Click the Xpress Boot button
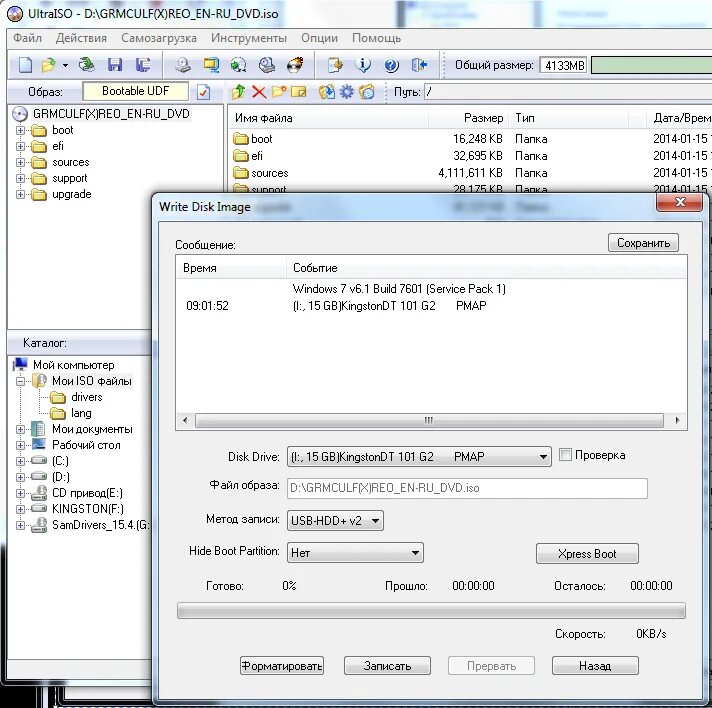The width and height of the screenshot is (712, 708). (587, 554)
